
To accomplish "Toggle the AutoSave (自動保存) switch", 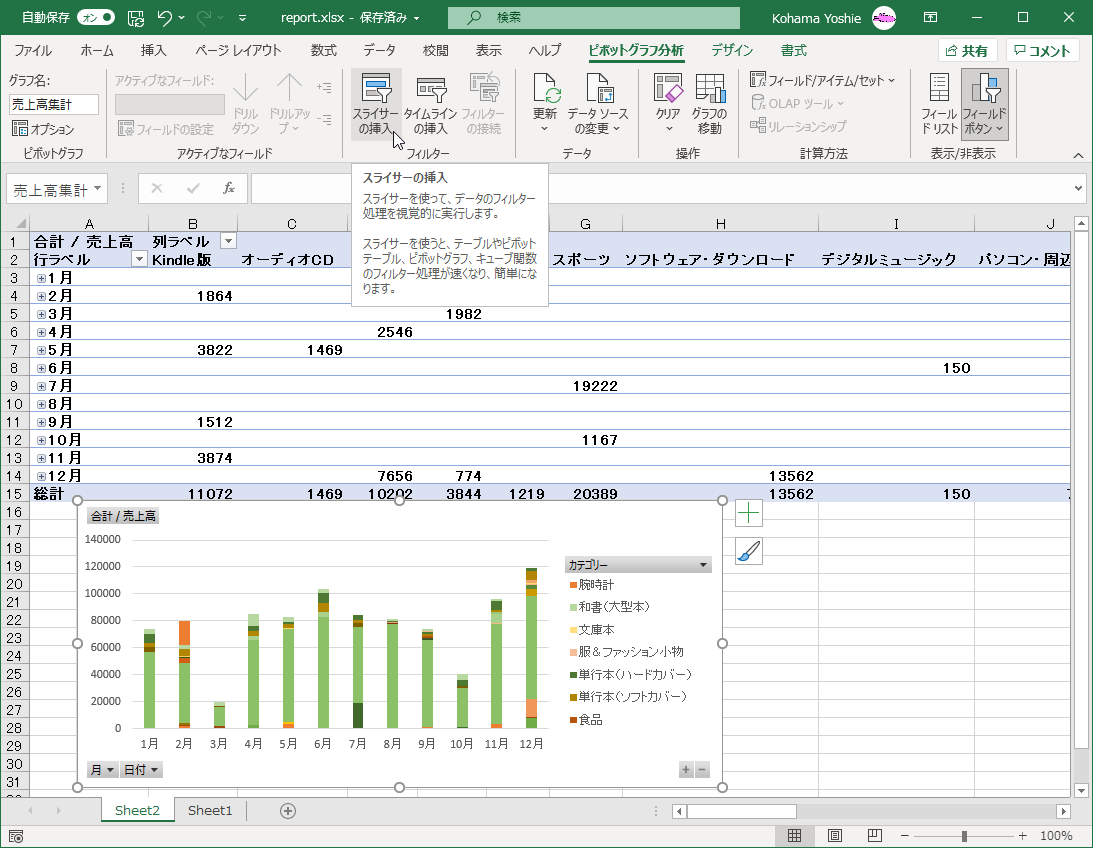I will point(95,18).
